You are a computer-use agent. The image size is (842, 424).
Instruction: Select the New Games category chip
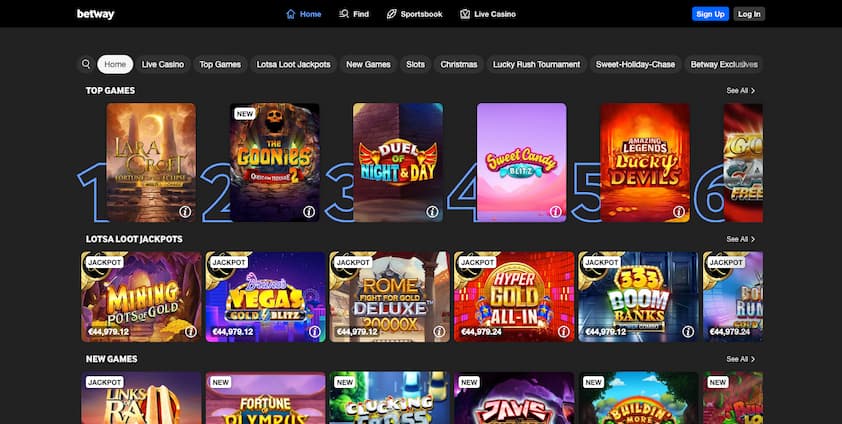(x=368, y=64)
